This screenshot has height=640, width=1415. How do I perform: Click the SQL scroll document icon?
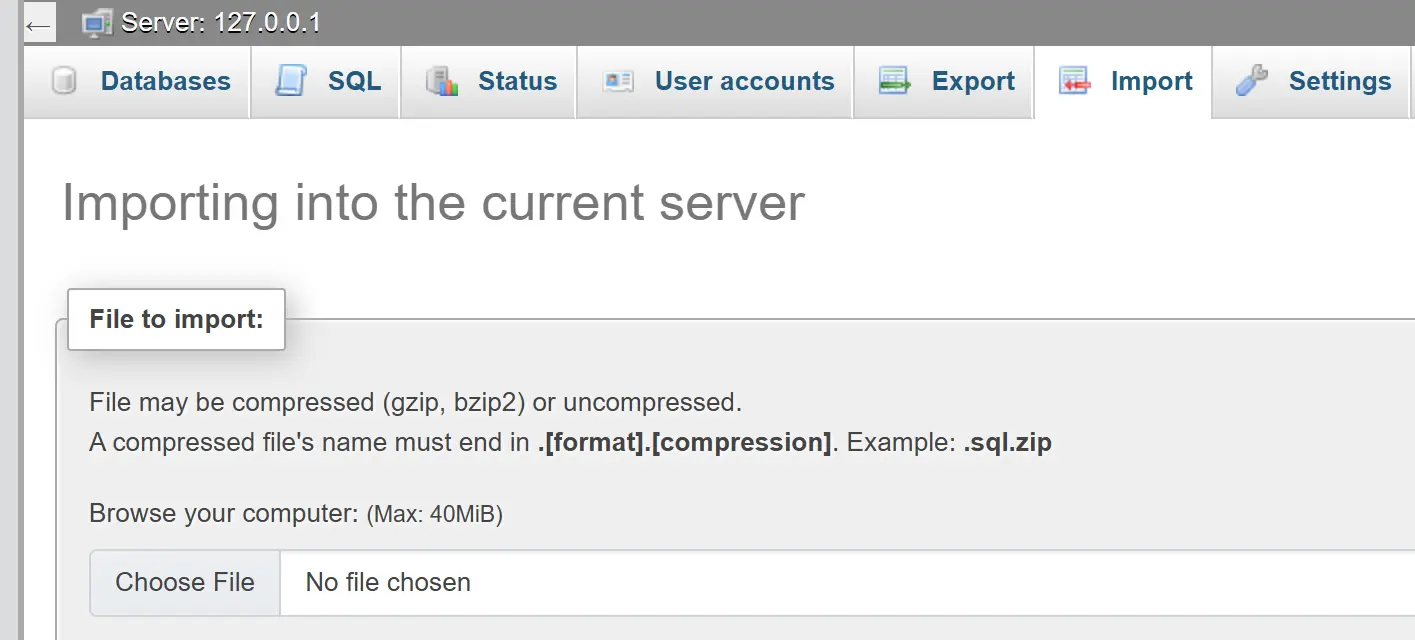click(292, 81)
